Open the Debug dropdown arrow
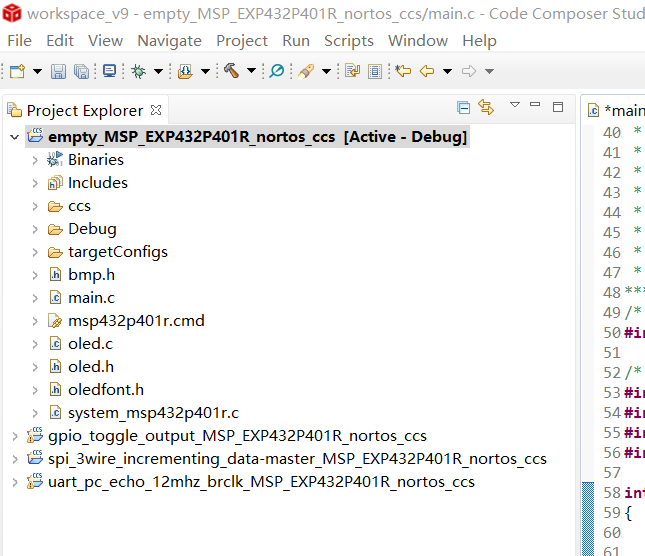Viewport: 645px width, 556px height. click(158, 72)
